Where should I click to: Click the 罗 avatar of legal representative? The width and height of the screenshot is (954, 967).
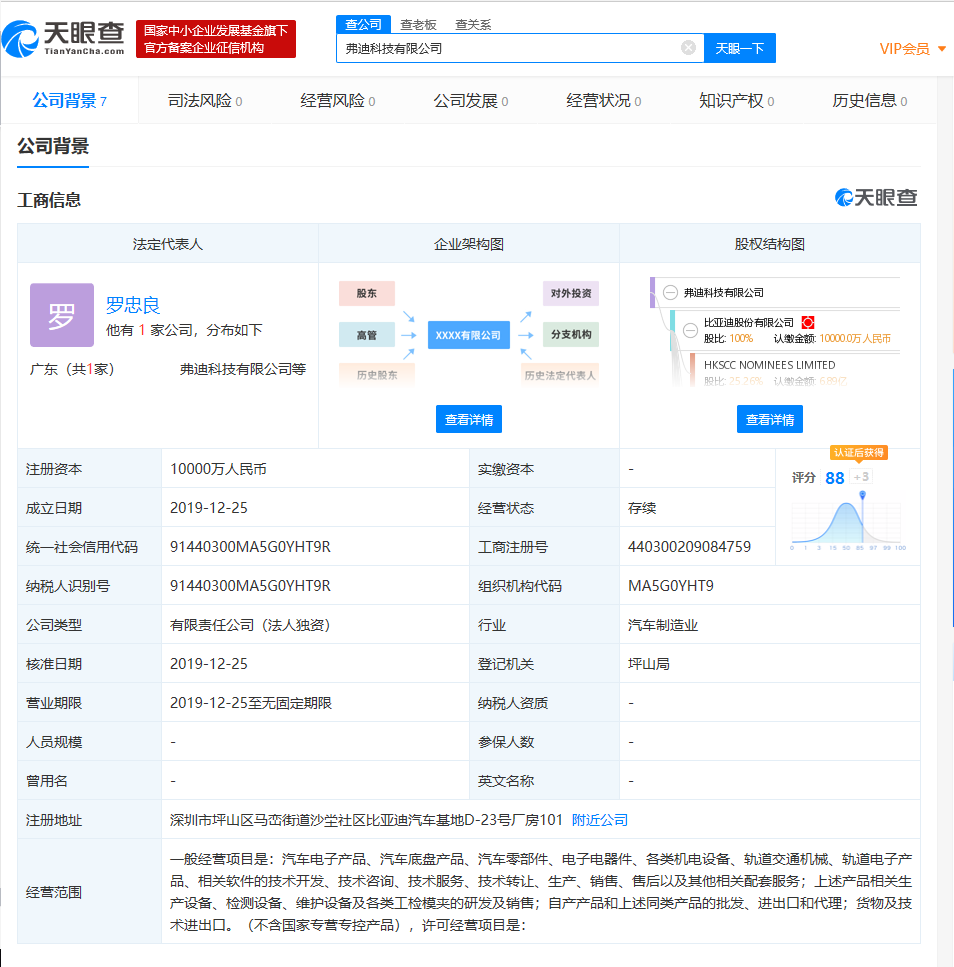pyautogui.click(x=62, y=315)
